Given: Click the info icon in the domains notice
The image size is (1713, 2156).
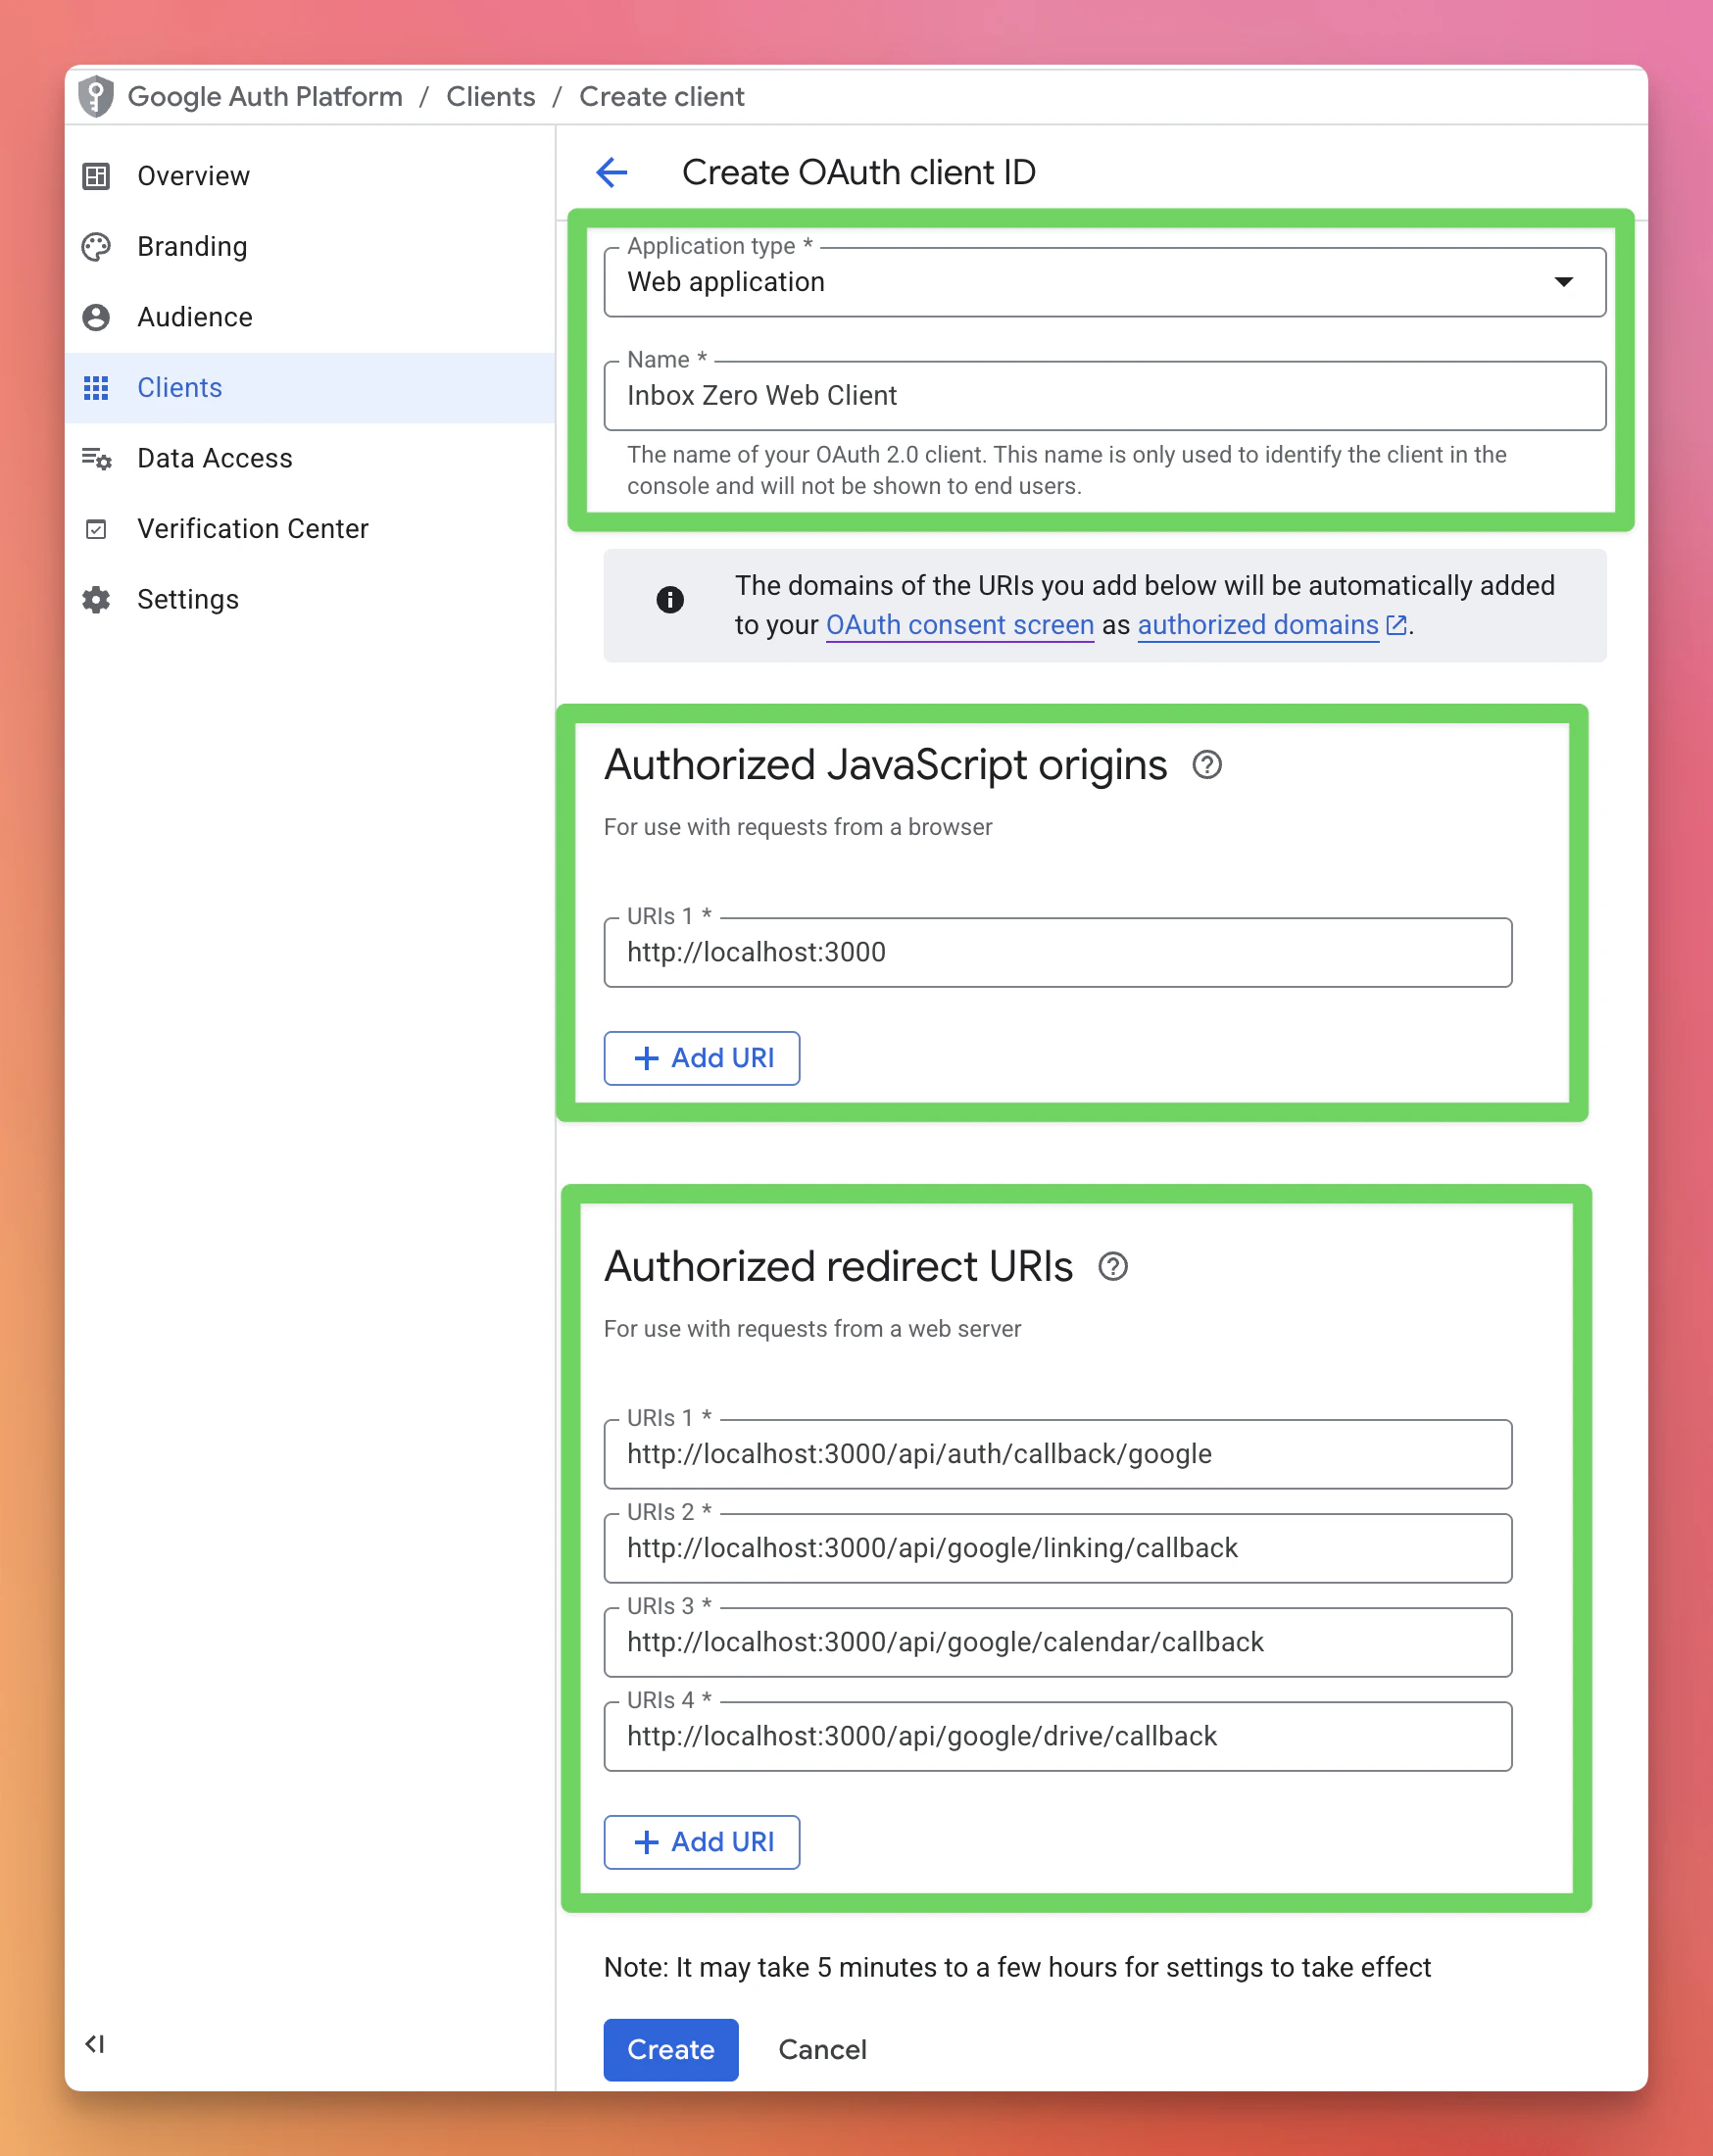Looking at the screenshot, I should pyautogui.click(x=670, y=600).
